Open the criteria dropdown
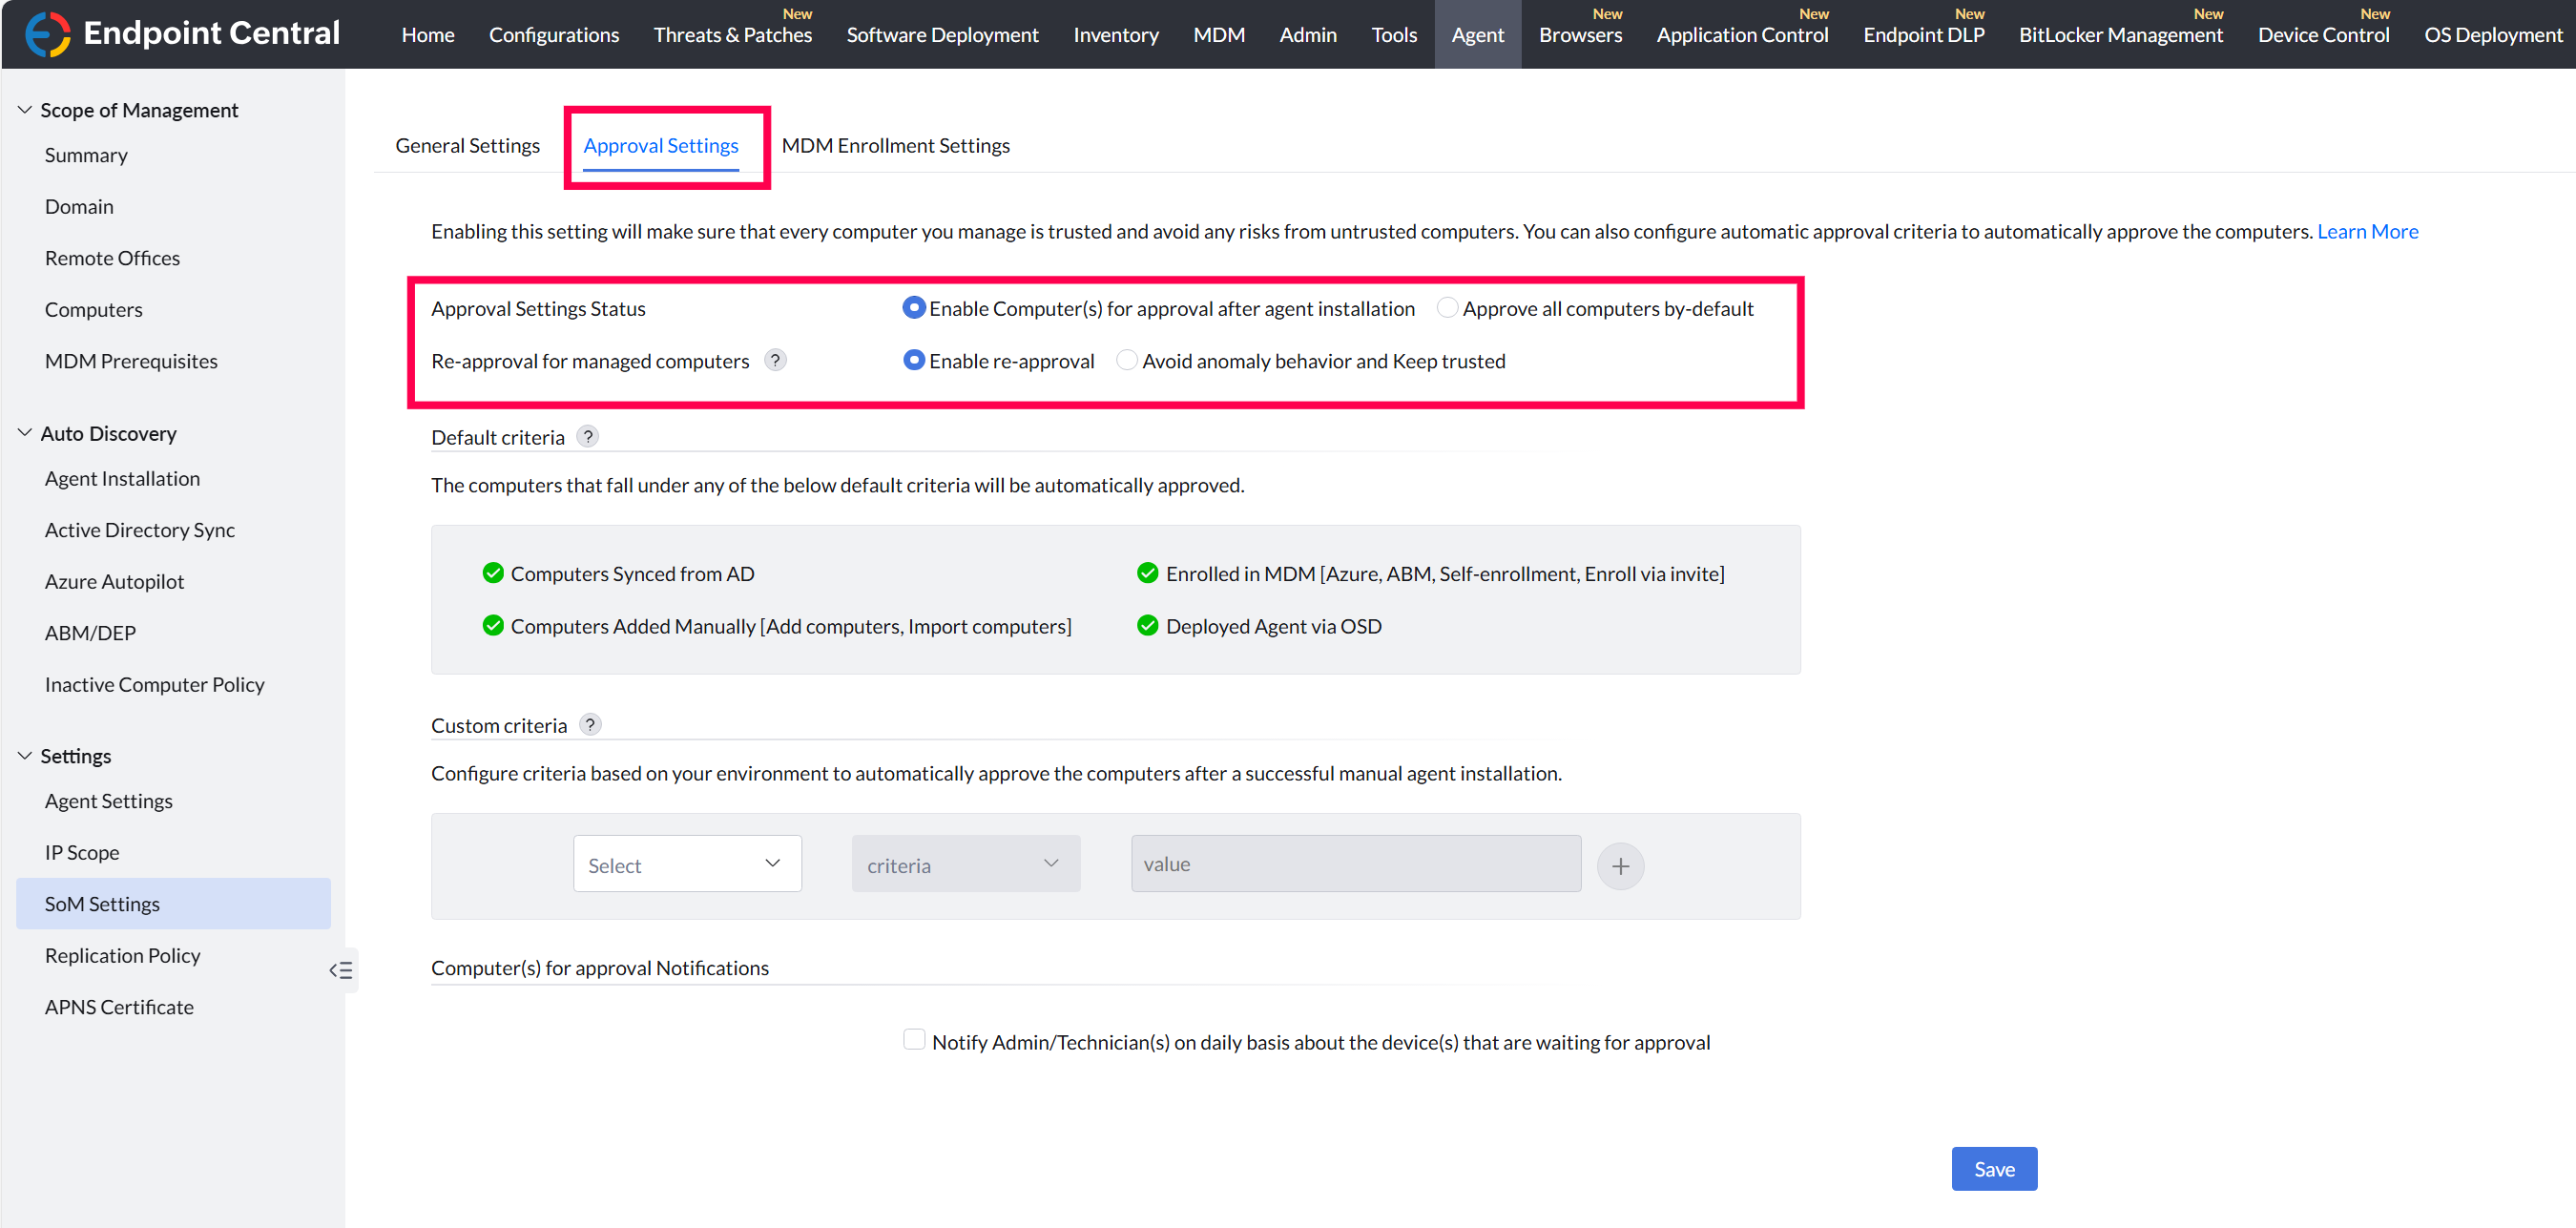 tap(965, 864)
